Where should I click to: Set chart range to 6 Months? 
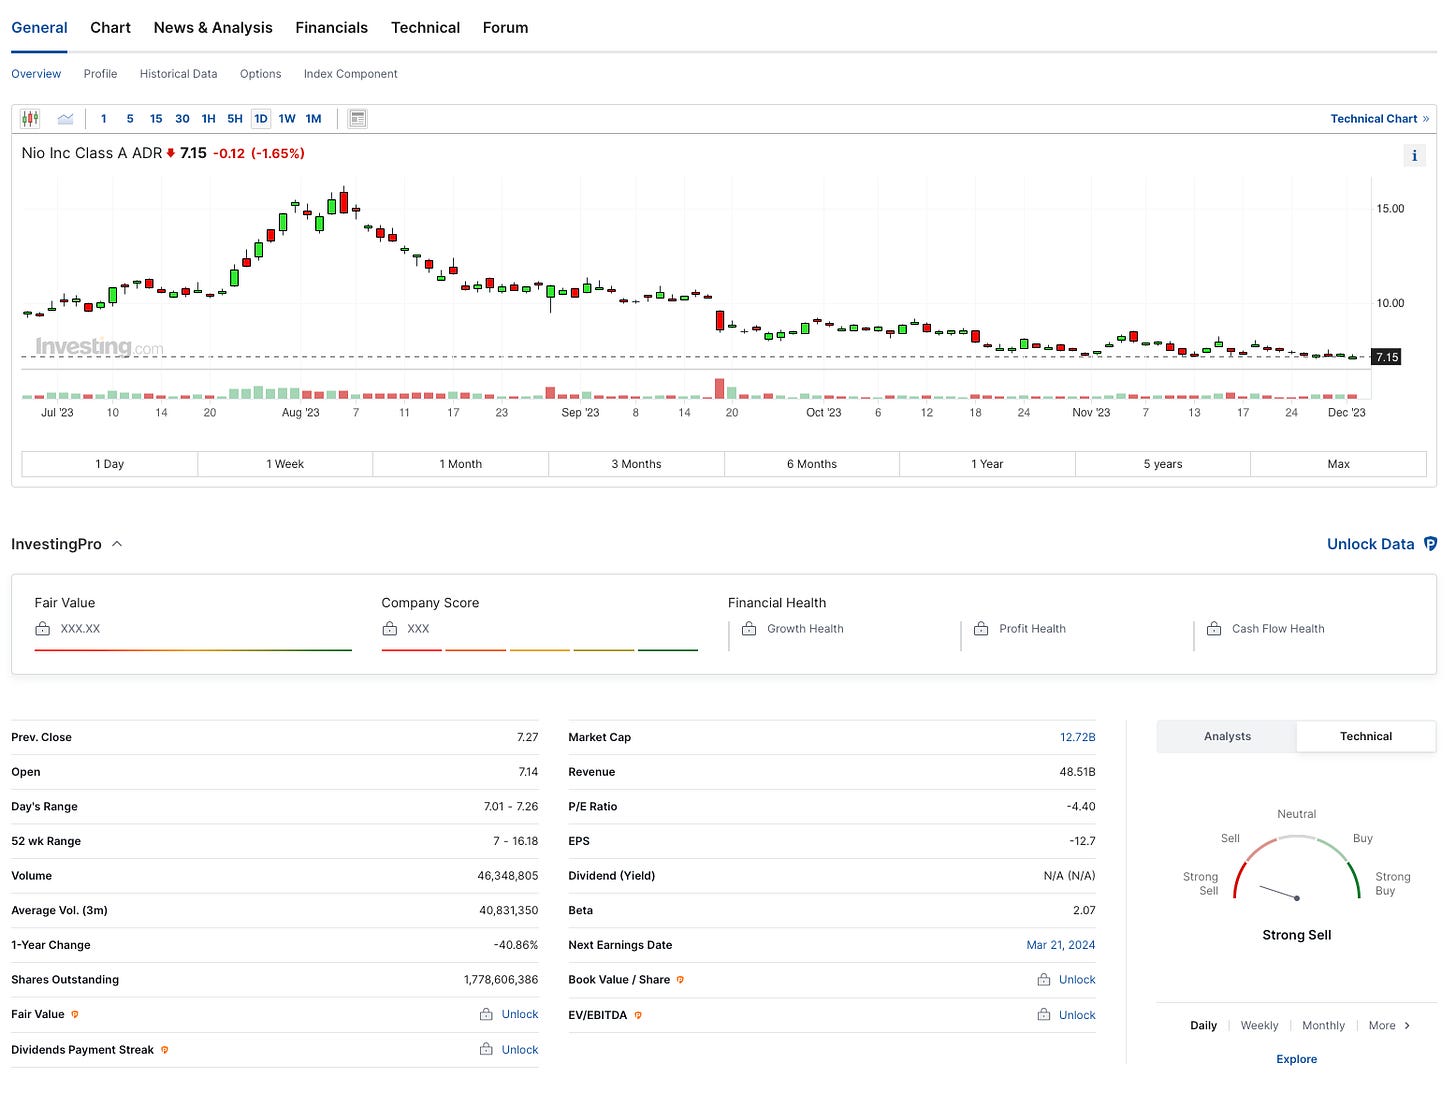[x=812, y=464]
